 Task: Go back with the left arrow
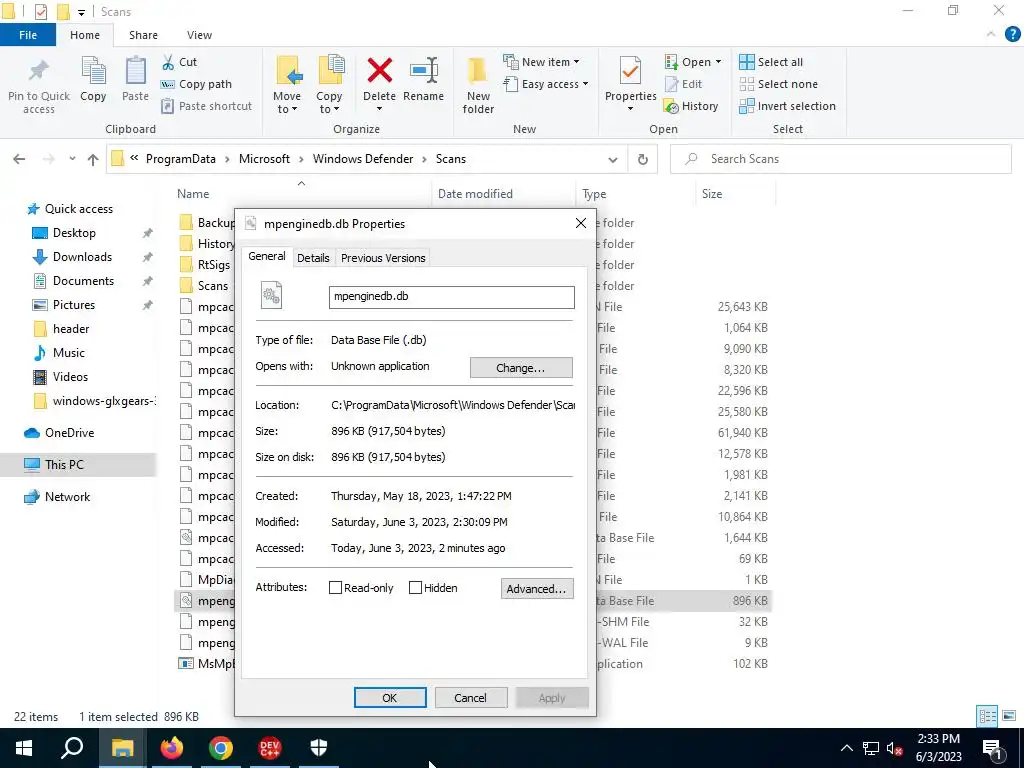[20, 159]
